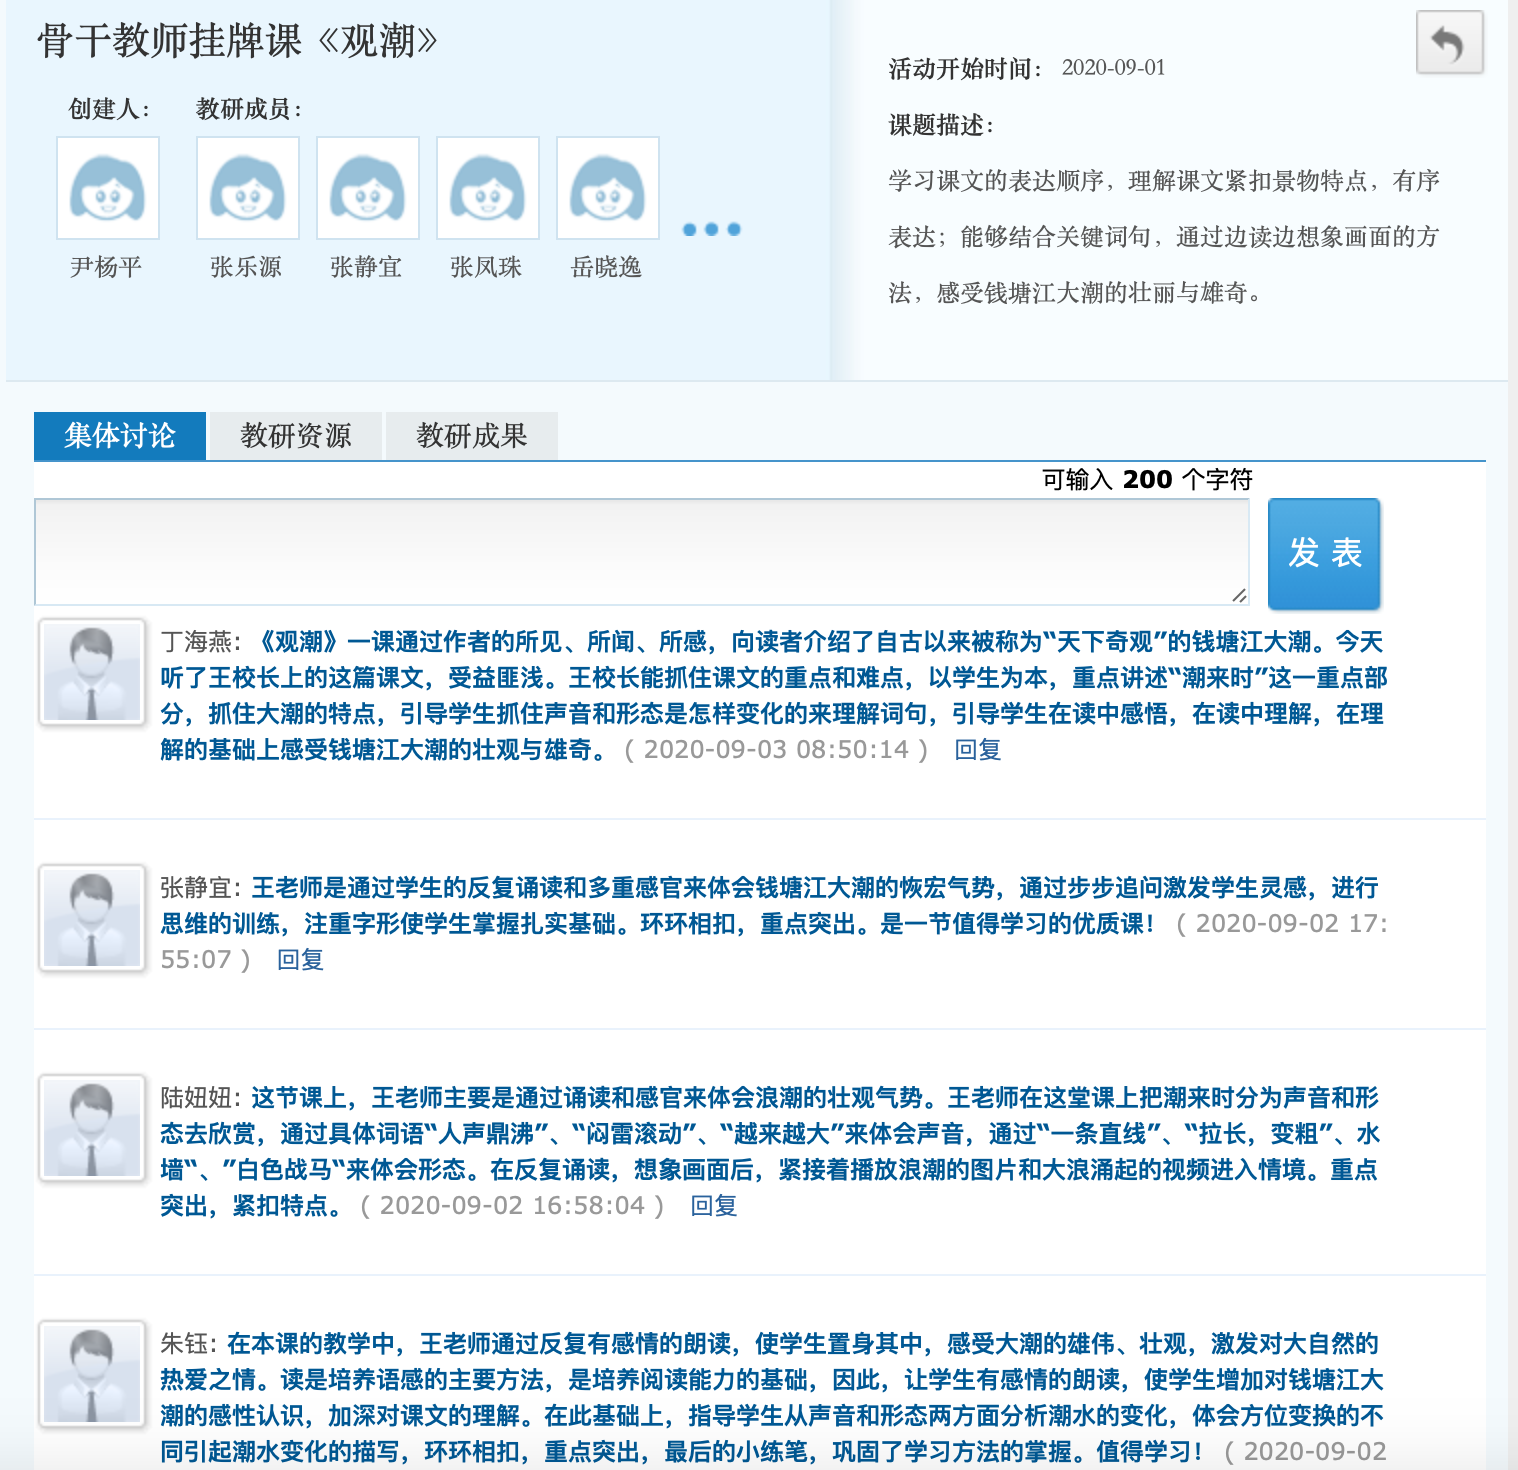Open member 张凤珠's avatar

(488, 188)
